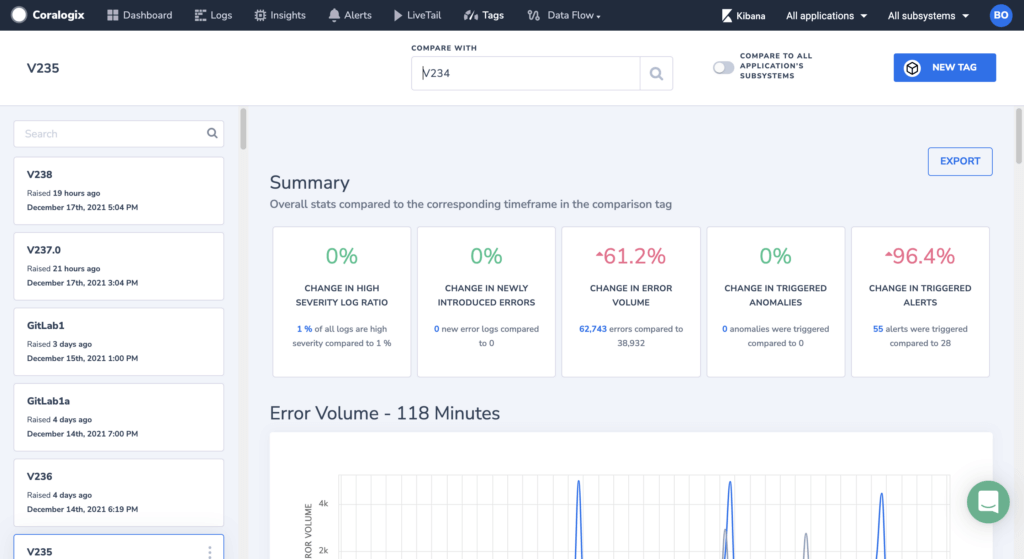Screen dimensions: 1024x559
Task: Click the Tags icon in navbar
Action: pos(470,15)
